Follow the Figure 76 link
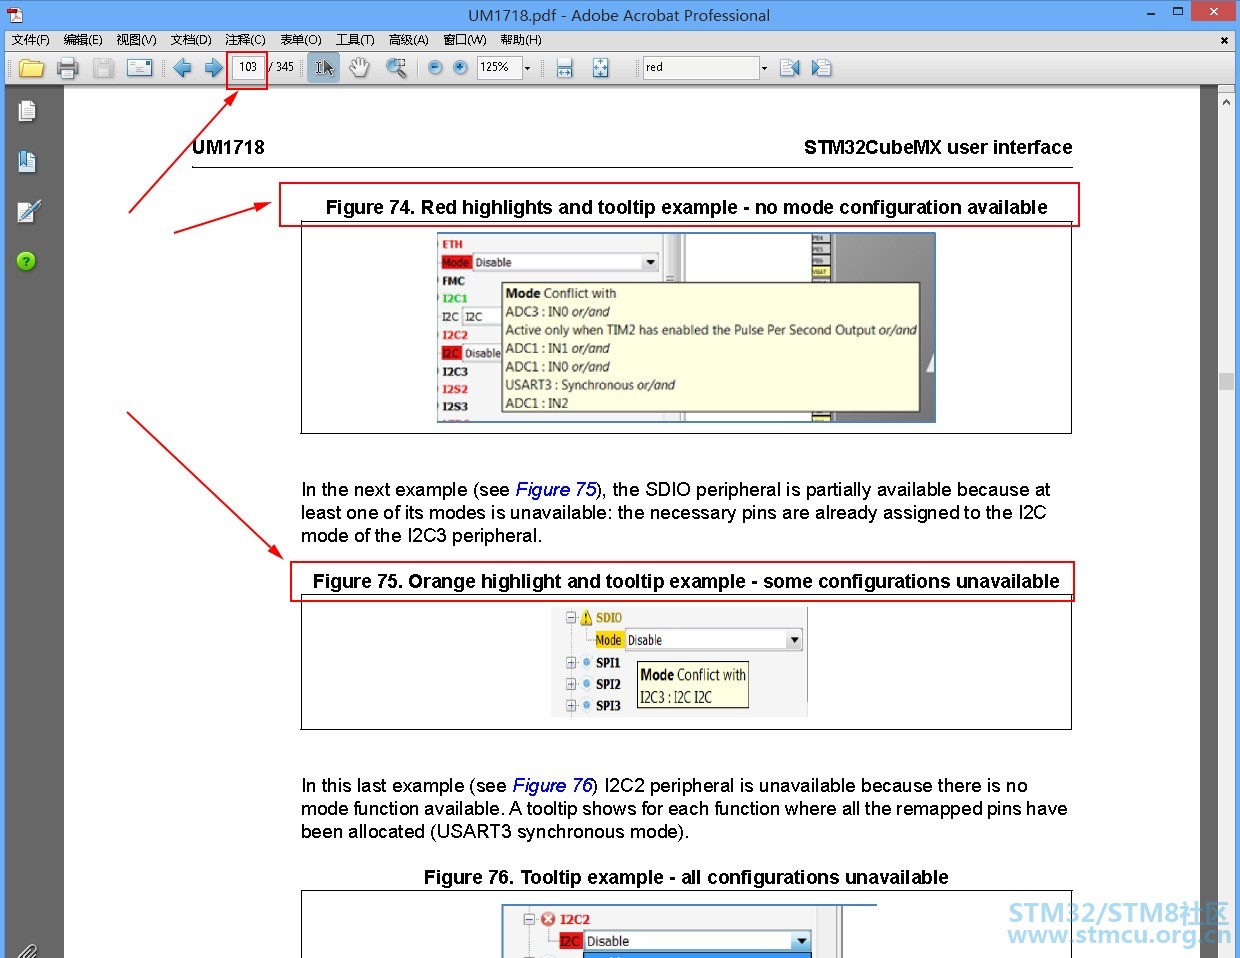 point(553,786)
